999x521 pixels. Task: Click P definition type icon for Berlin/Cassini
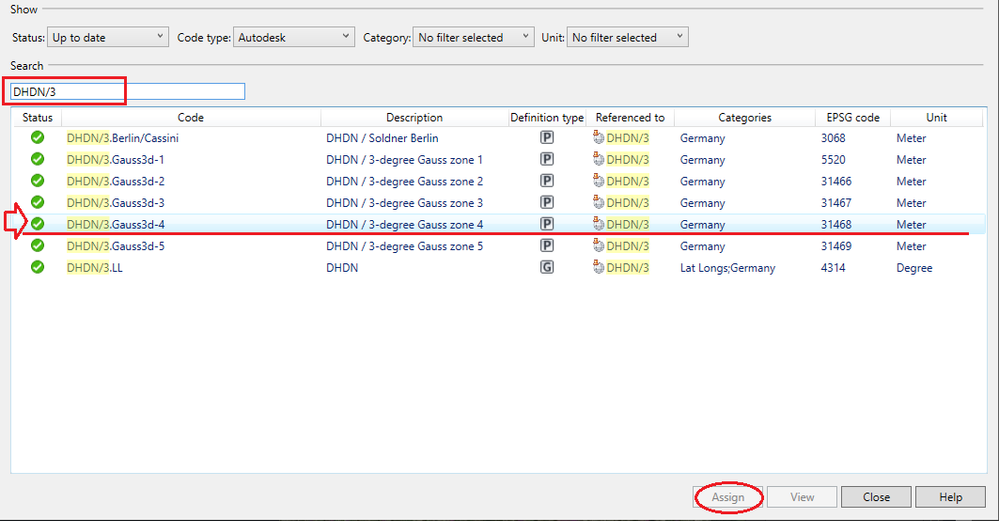pos(547,138)
